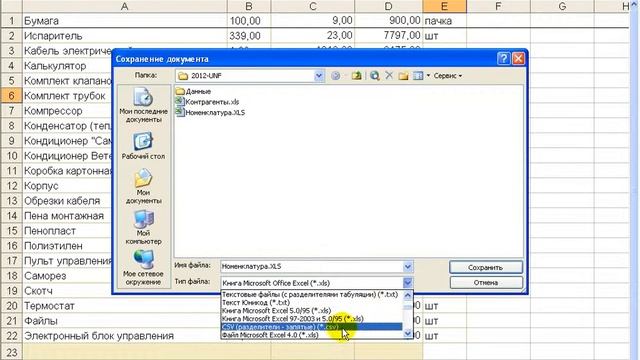Choose Книга Microsoft Excel 97-2003 и 5.0/95
This screenshot has width=640, height=360.
(311, 319)
